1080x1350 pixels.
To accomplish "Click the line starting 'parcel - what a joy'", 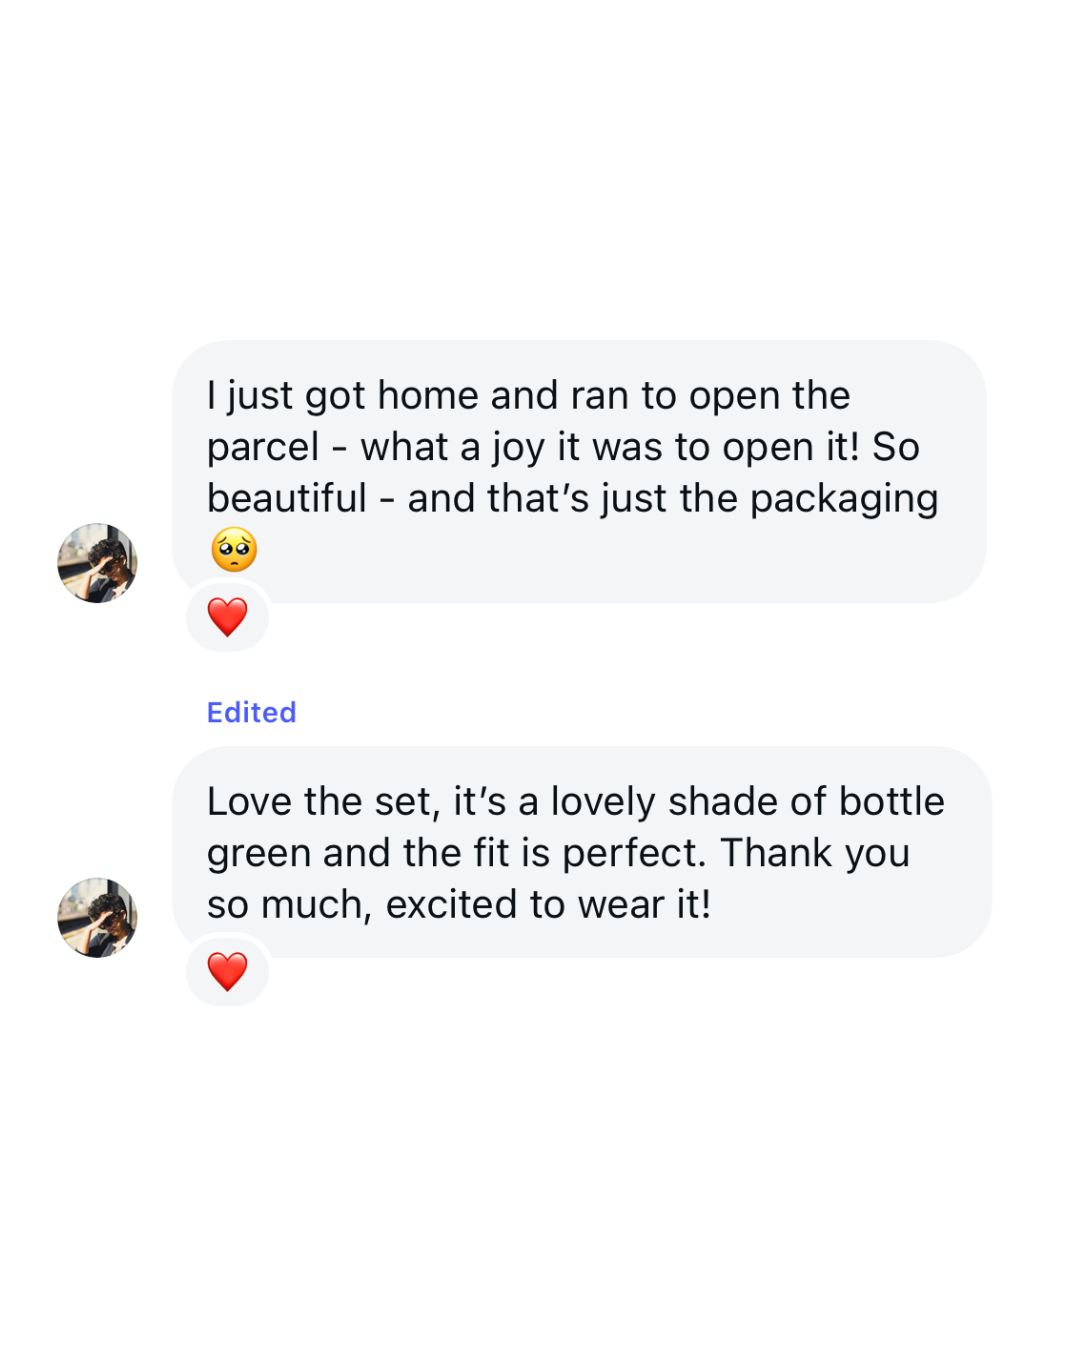I will (562, 447).
